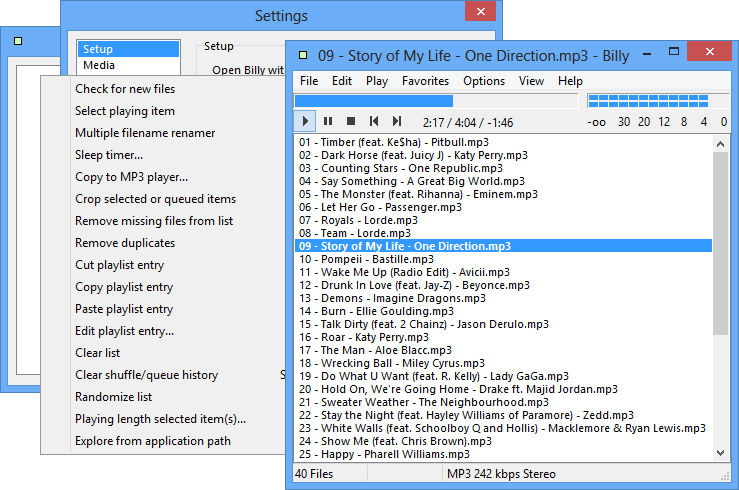Open the View menu
The height and width of the screenshot is (490, 739).
531,81
